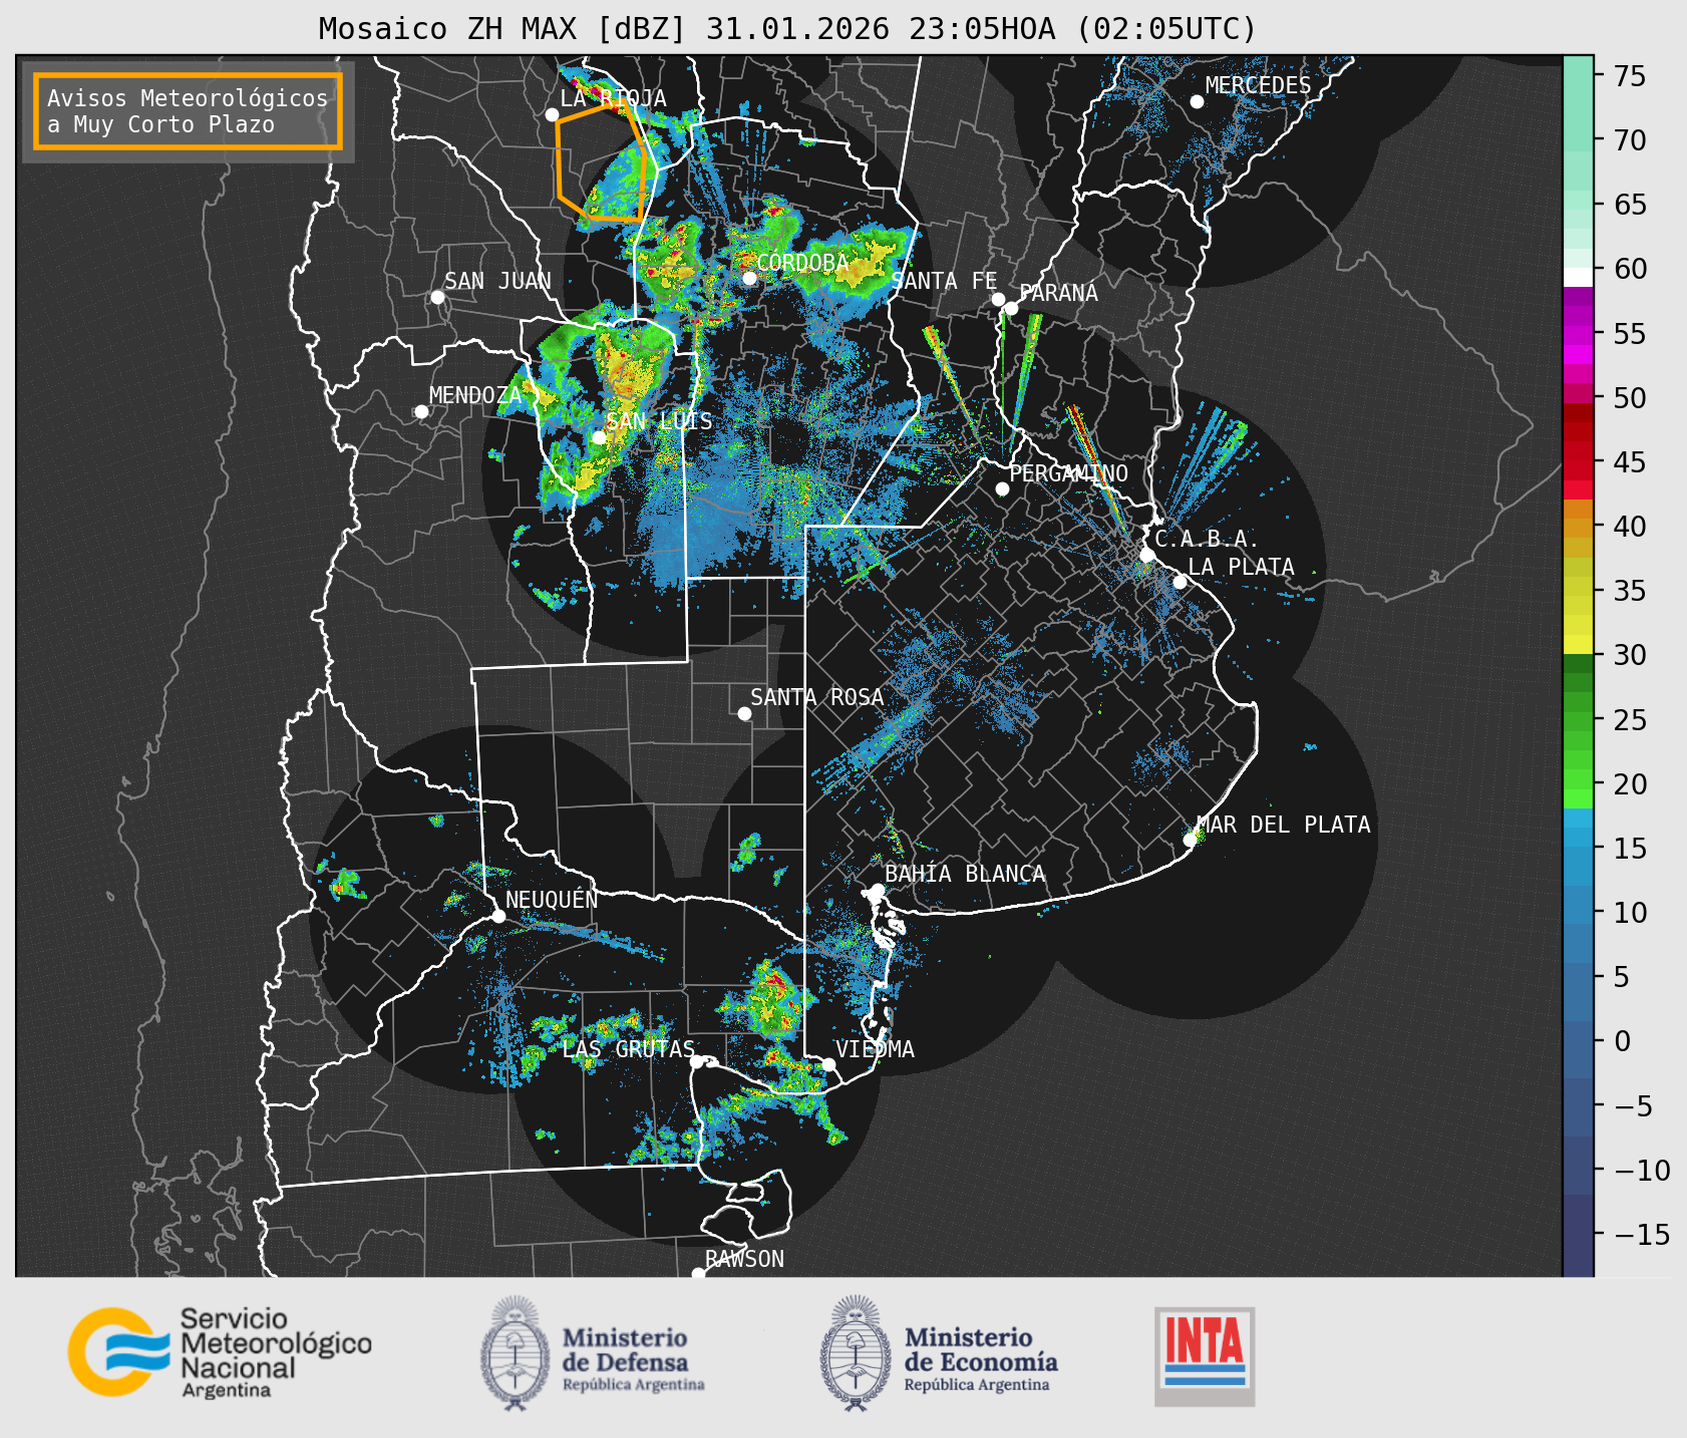Click the INTA logo
Image resolution: width=1687 pixels, height=1438 pixels.
pyautogui.click(x=1205, y=1356)
